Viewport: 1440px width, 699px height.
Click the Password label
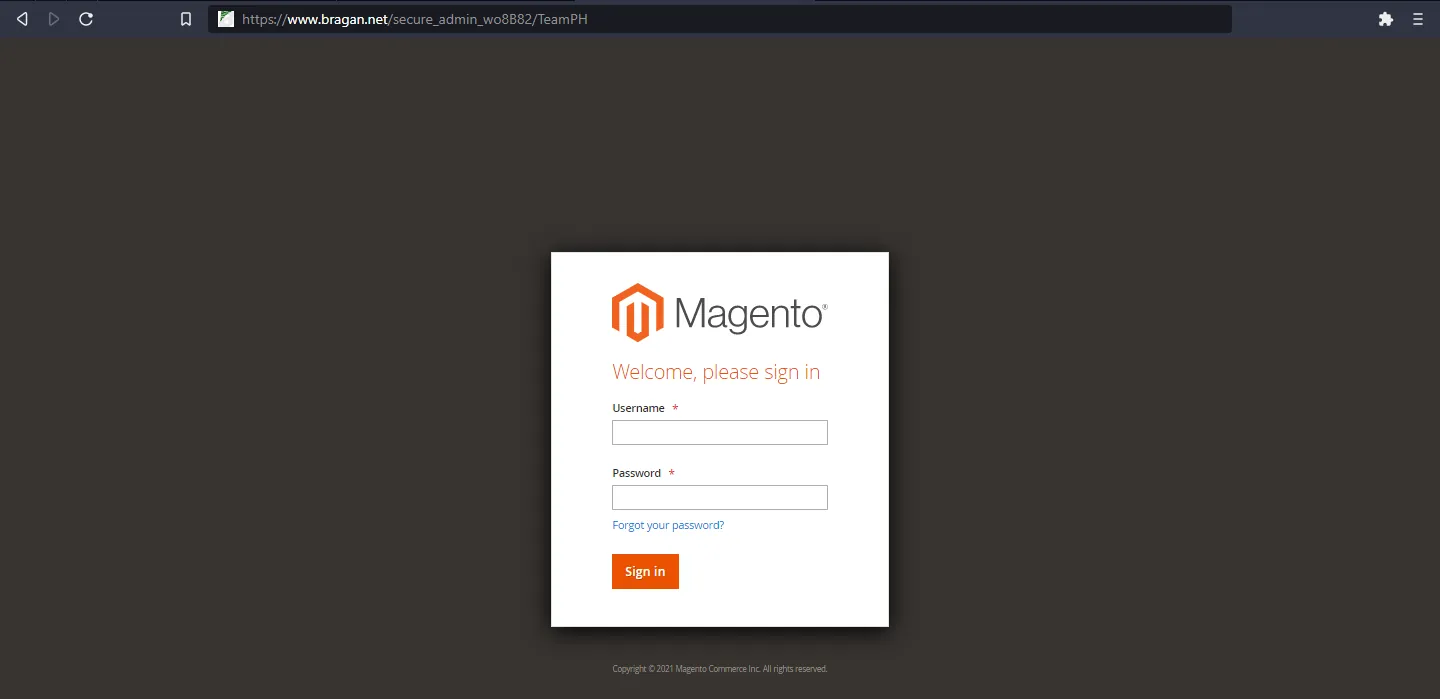coord(636,473)
